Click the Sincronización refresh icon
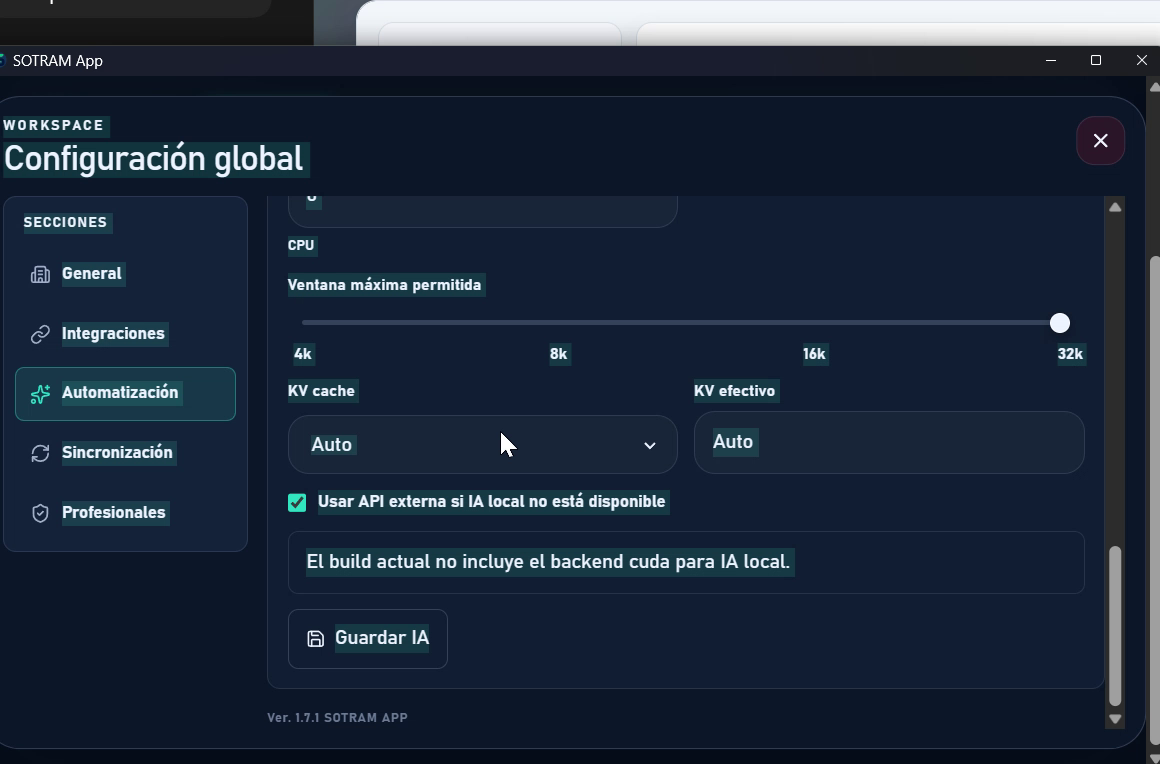This screenshot has width=1160, height=764. point(40,453)
